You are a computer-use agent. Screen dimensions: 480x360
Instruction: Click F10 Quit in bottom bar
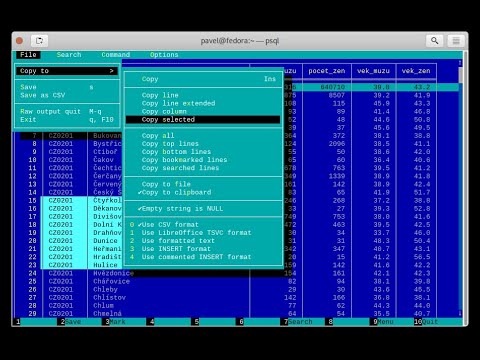coord(426,322)
